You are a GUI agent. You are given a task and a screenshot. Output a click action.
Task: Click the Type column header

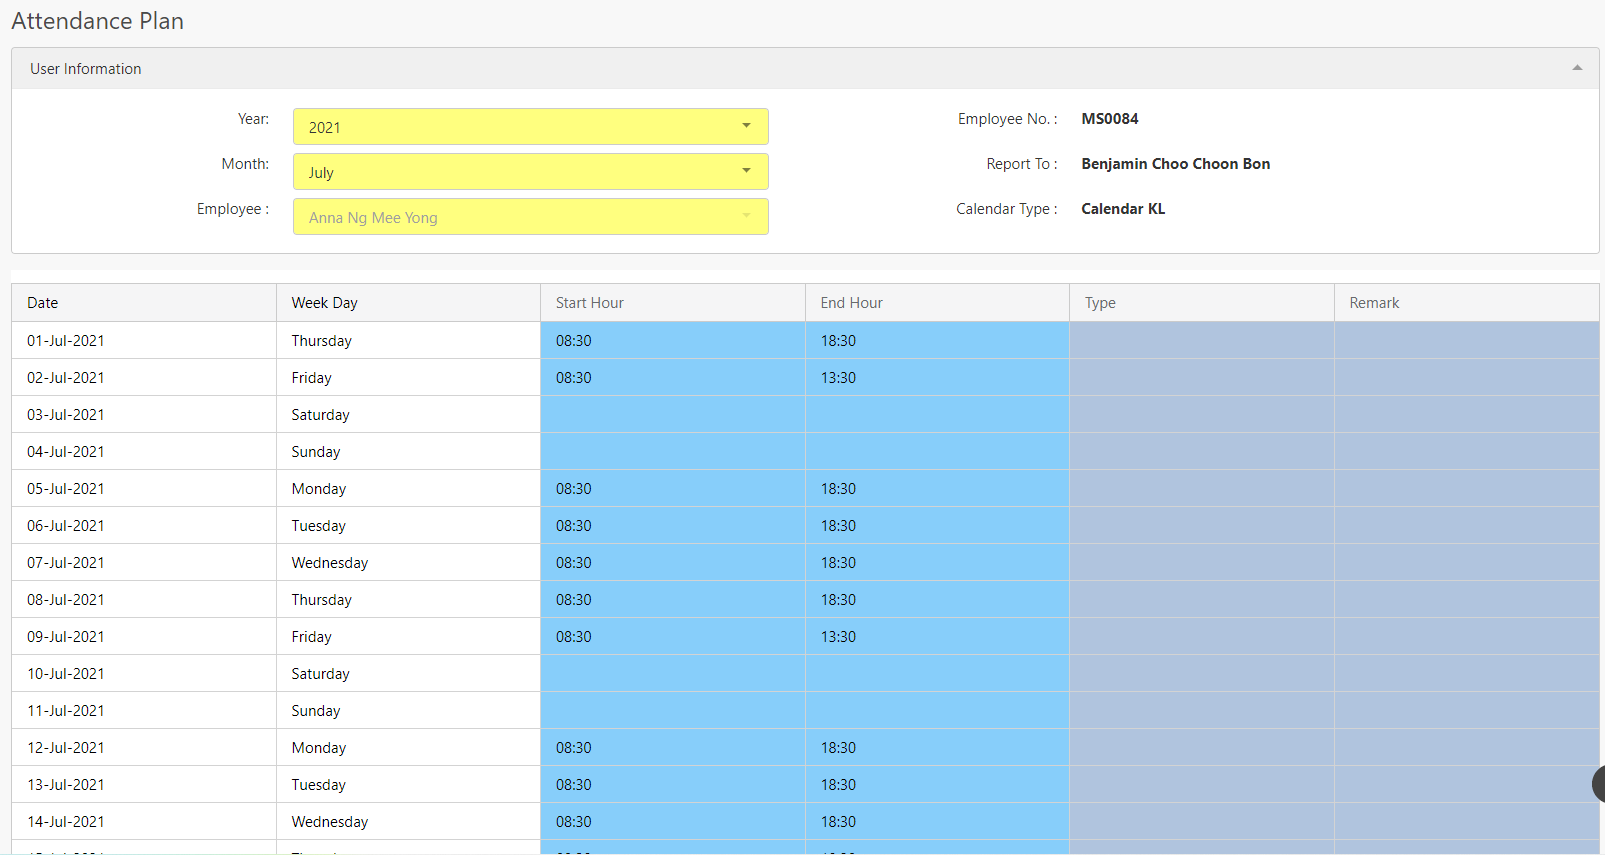pos(1202,303)
